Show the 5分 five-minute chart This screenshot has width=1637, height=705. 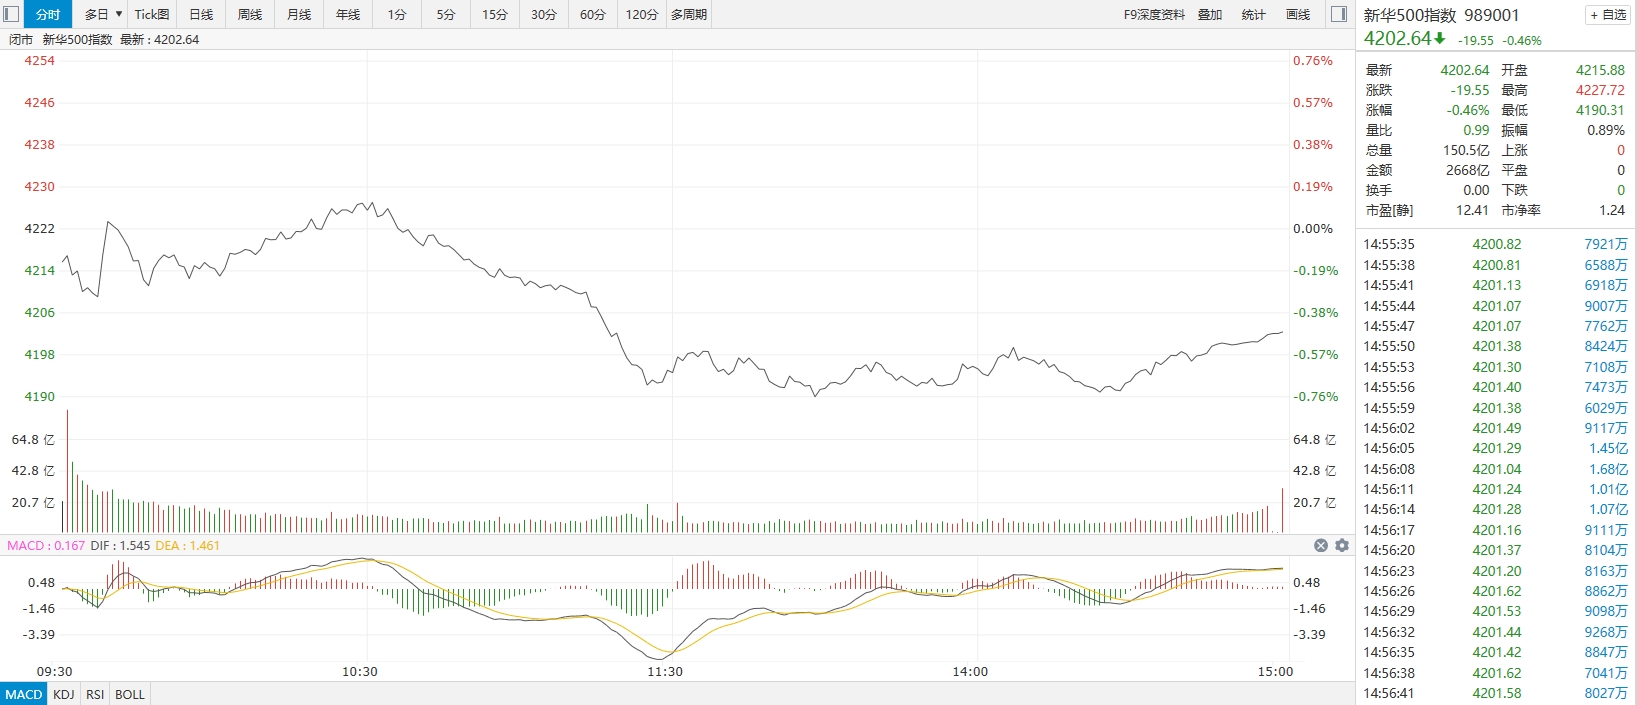click(x=446, y=14)
